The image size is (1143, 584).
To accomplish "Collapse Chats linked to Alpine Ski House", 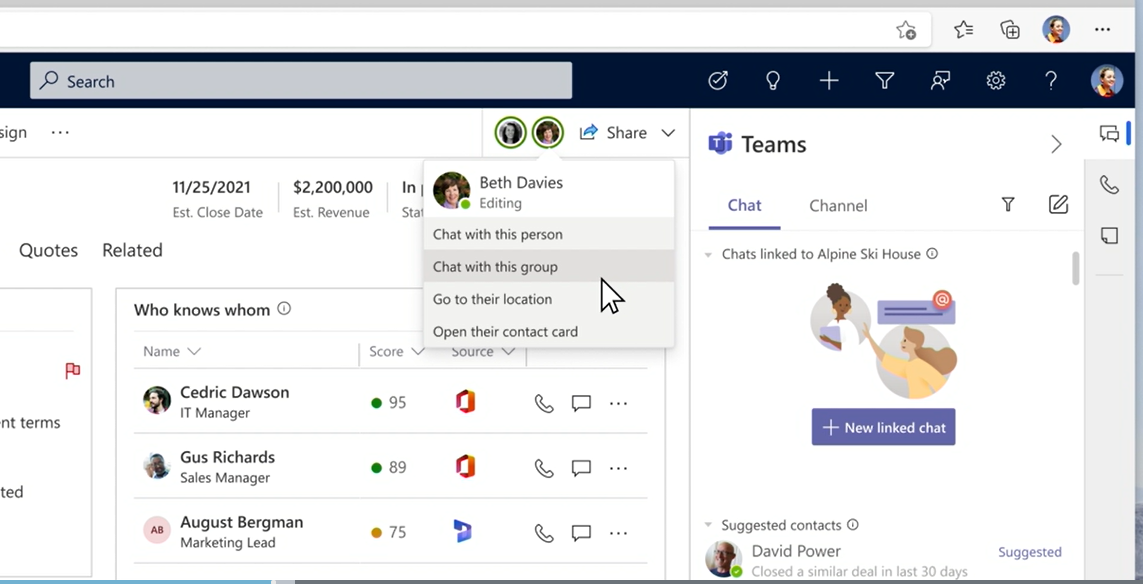I will click(x=708, y=254).
